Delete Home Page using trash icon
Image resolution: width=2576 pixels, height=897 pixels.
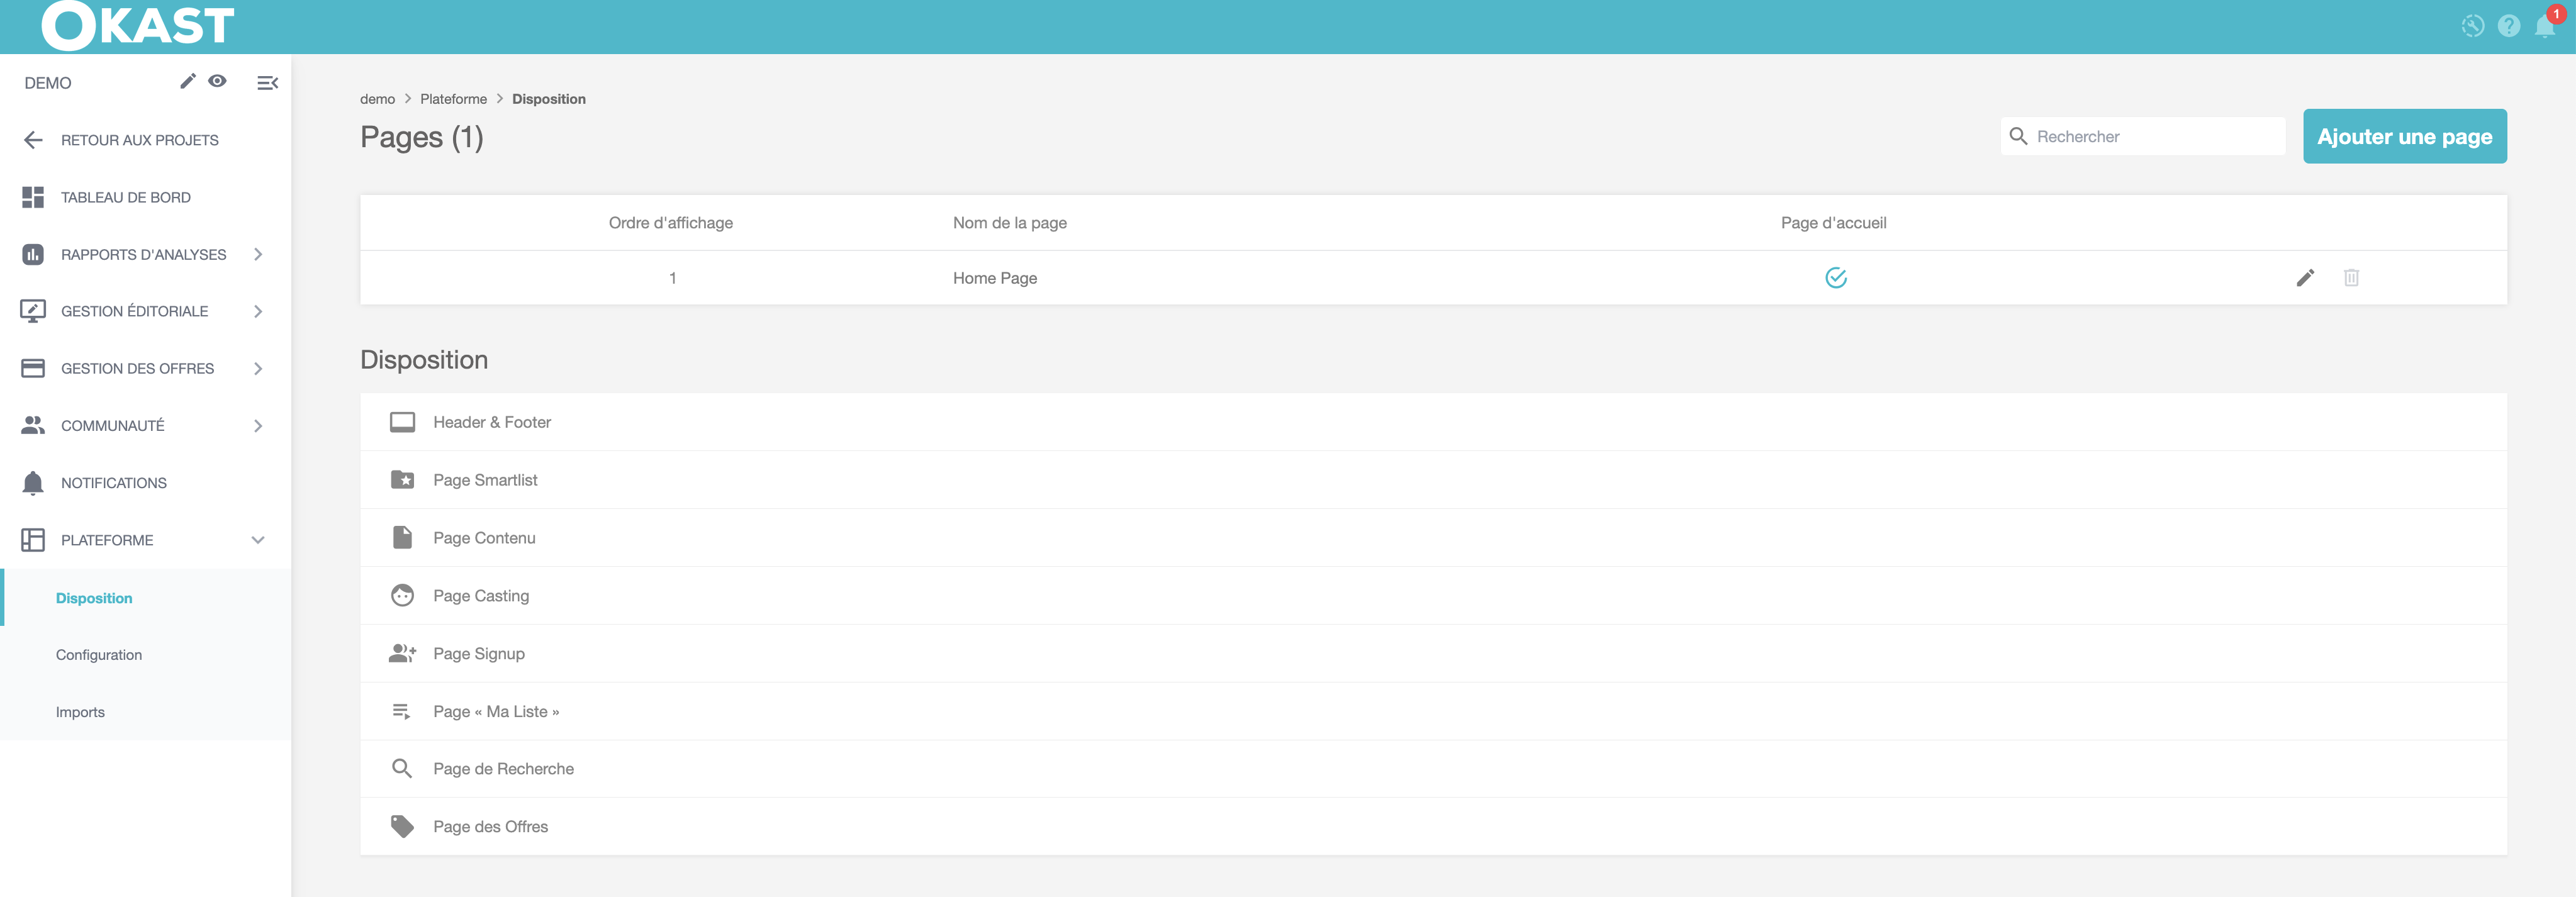tap(2351, 278)
